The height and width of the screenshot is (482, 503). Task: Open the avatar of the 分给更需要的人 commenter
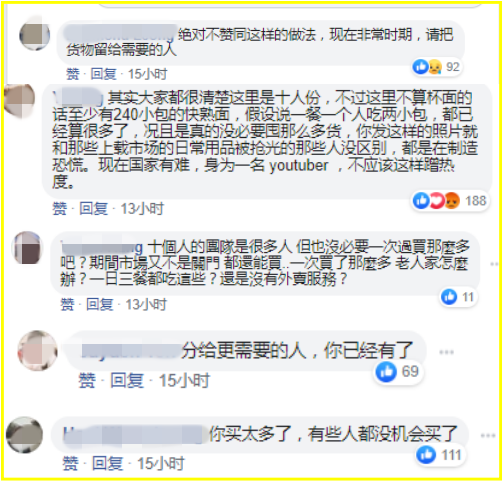click(x=37, y=351)
